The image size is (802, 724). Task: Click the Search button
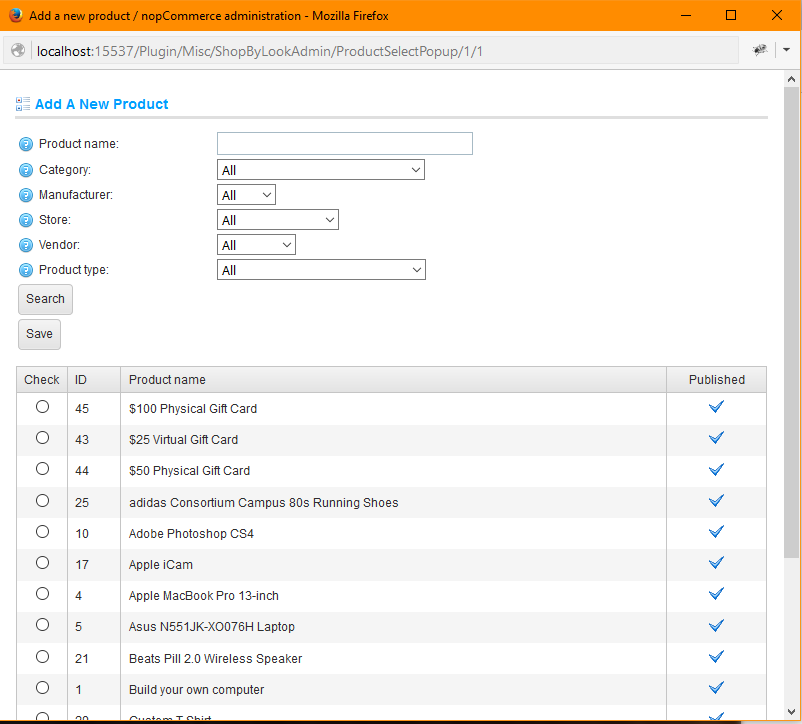(44, 299)
